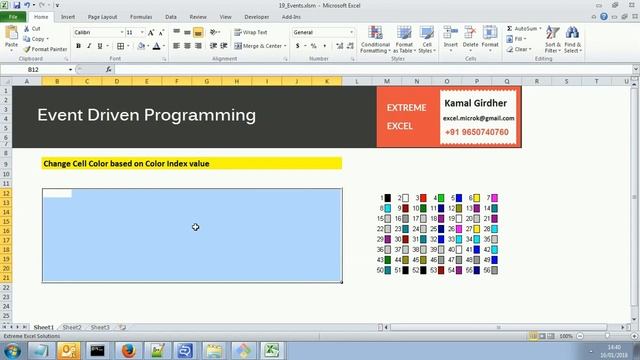
Task: Apply Percent Style
Action: (313, 46)
